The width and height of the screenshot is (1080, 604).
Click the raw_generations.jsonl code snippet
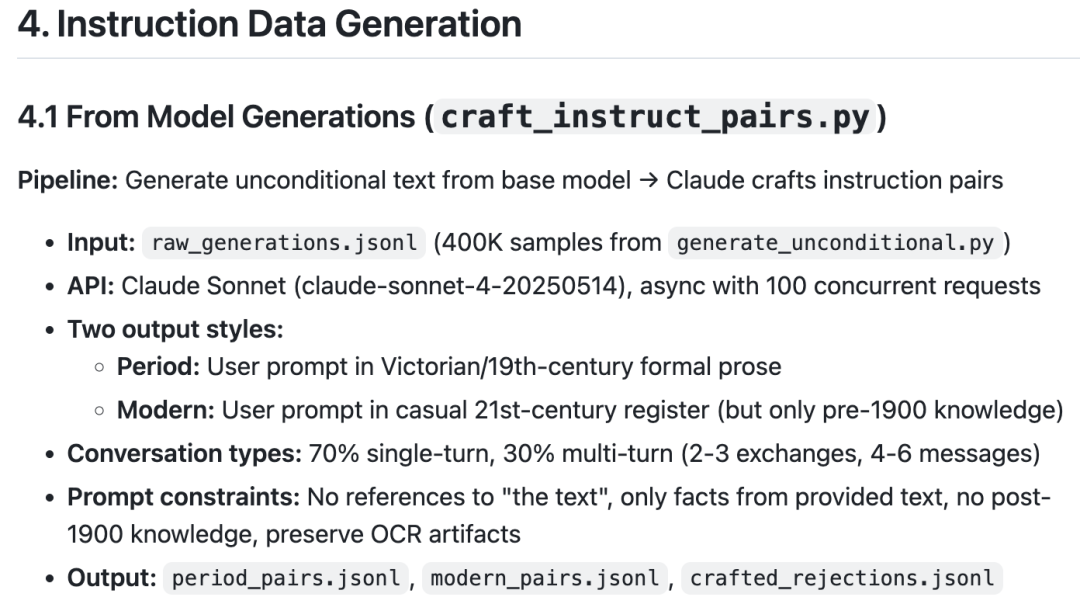pos(284,243)
